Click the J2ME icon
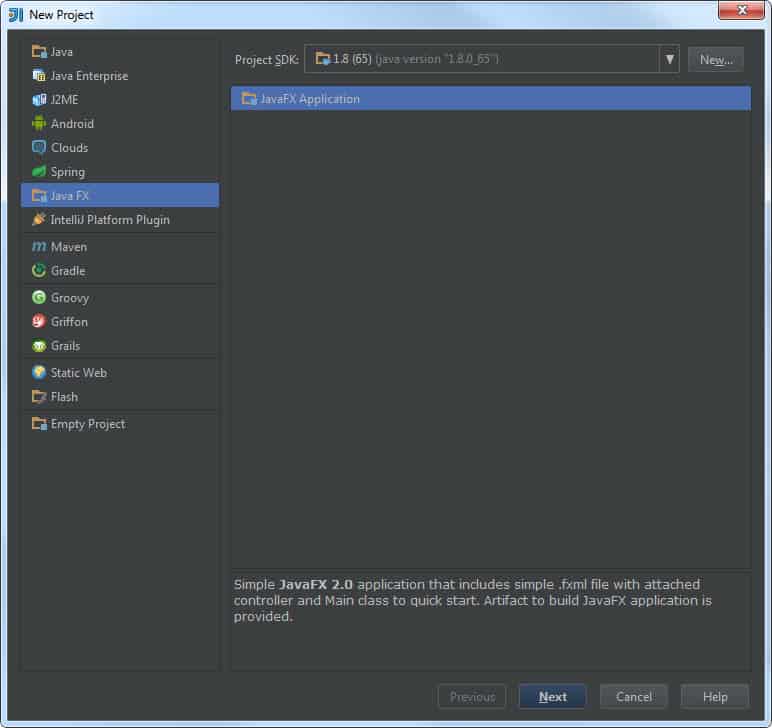The image size is (772, 728). [39, 99]
